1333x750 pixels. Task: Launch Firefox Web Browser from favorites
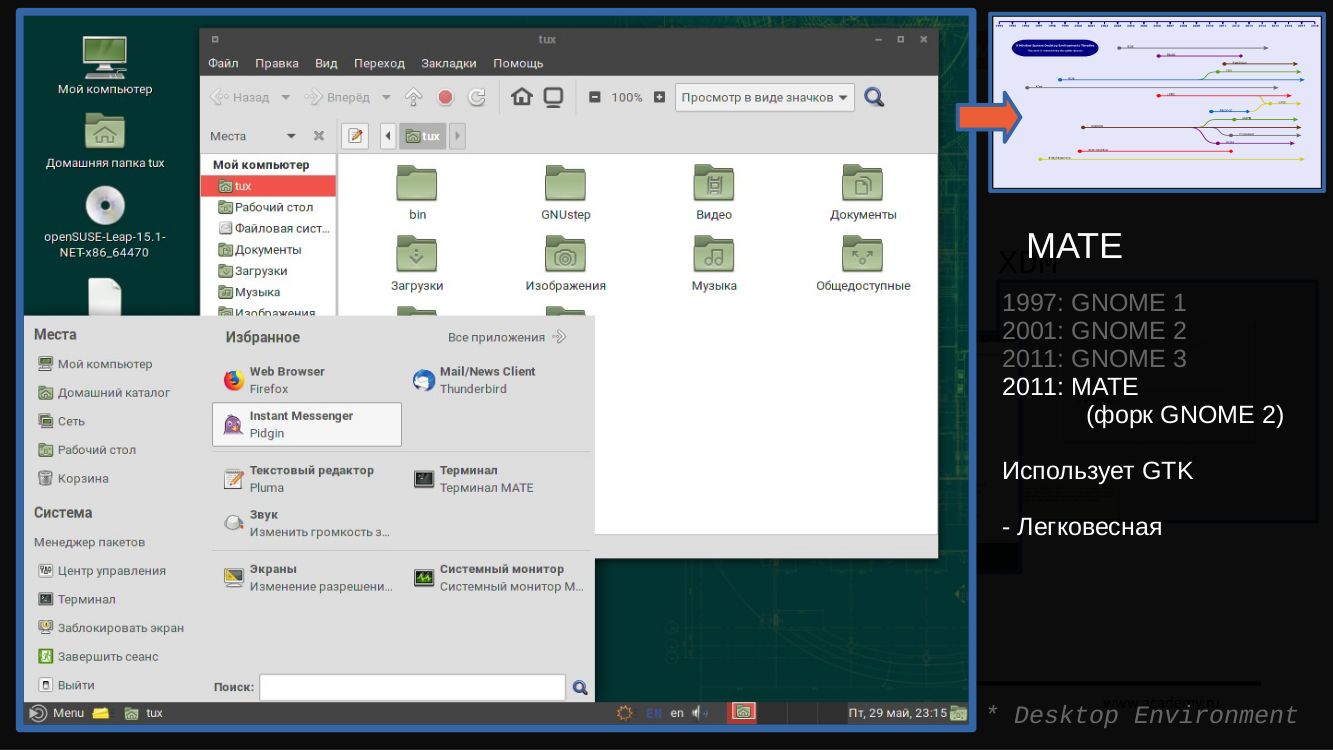click(x=306, y=380)
